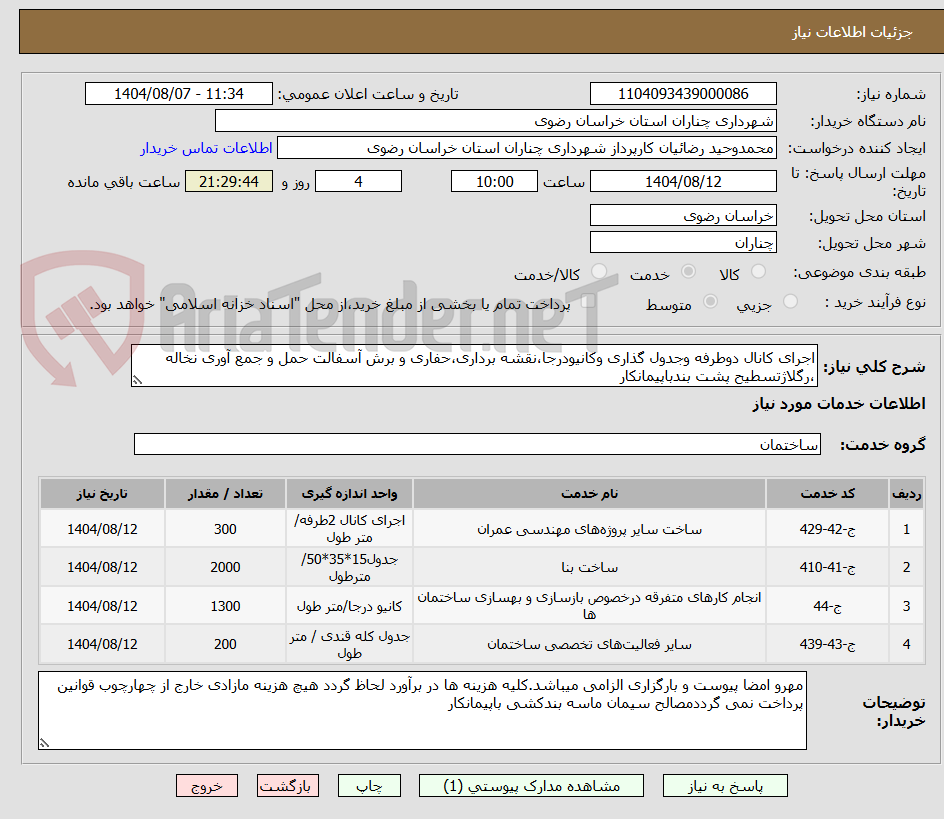Click the remaining time field 21:29:44
This screenshot has height=819, width=944.
[x=229, y=181]
